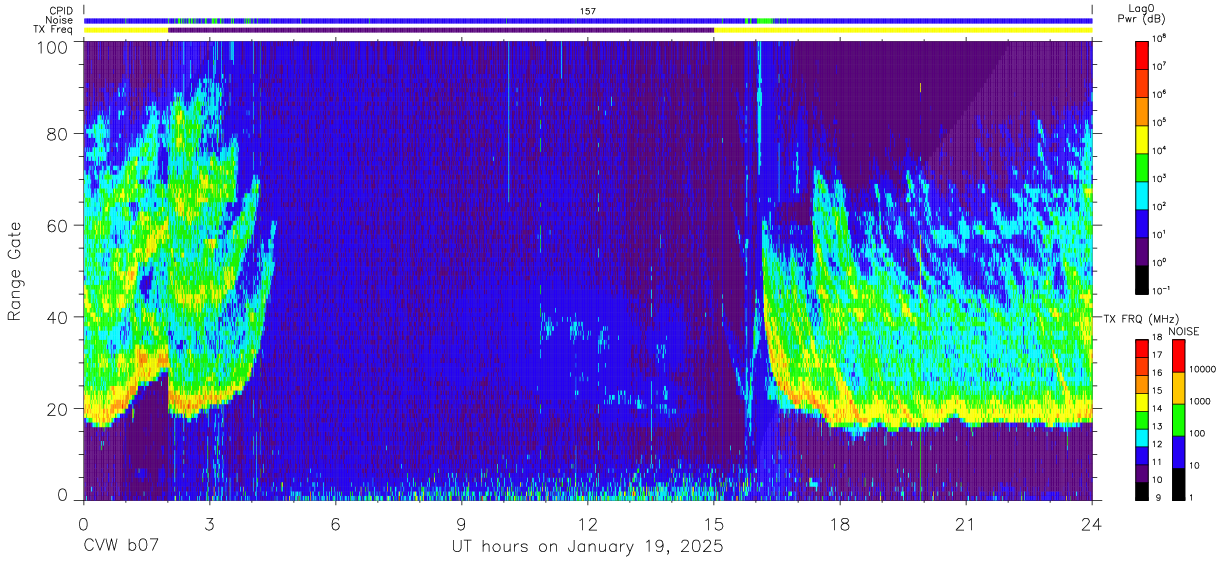Screen dimensions: 1228x567
Task: Click the purple section of the TX Freq strip
Action: tap(441, 30)
